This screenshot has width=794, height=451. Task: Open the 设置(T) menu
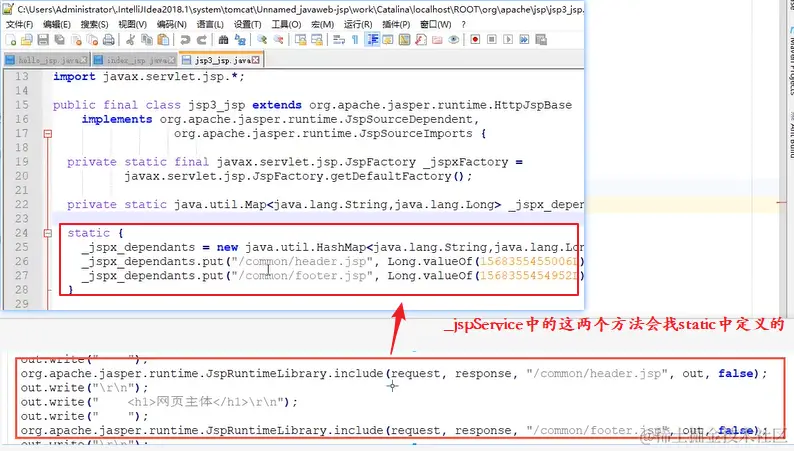tap(247, 24)
